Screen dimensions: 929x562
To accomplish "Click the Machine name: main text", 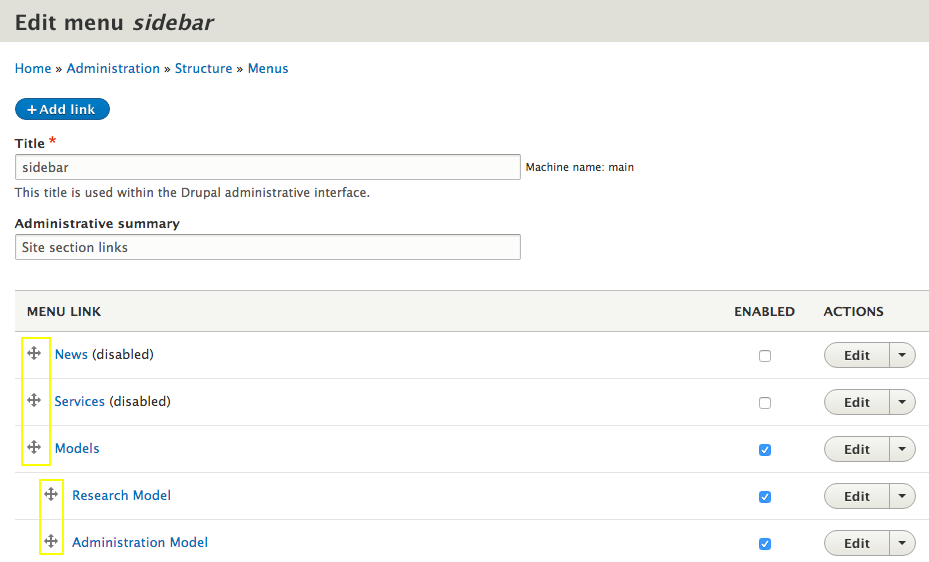I will pos(579,168).
